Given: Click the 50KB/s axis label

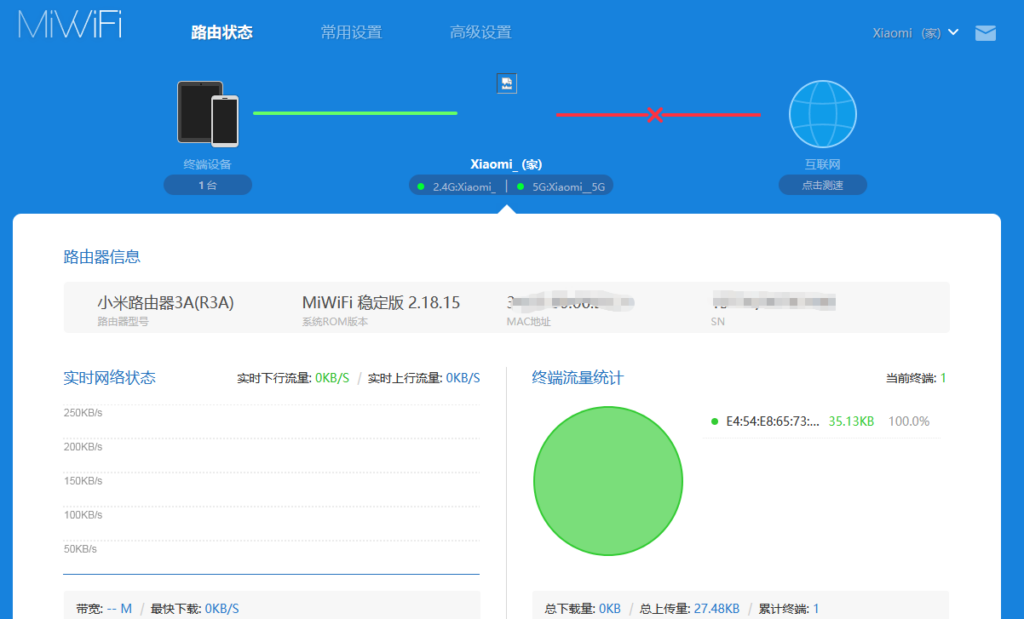Looking at the screenshot, I should point(80,549).
